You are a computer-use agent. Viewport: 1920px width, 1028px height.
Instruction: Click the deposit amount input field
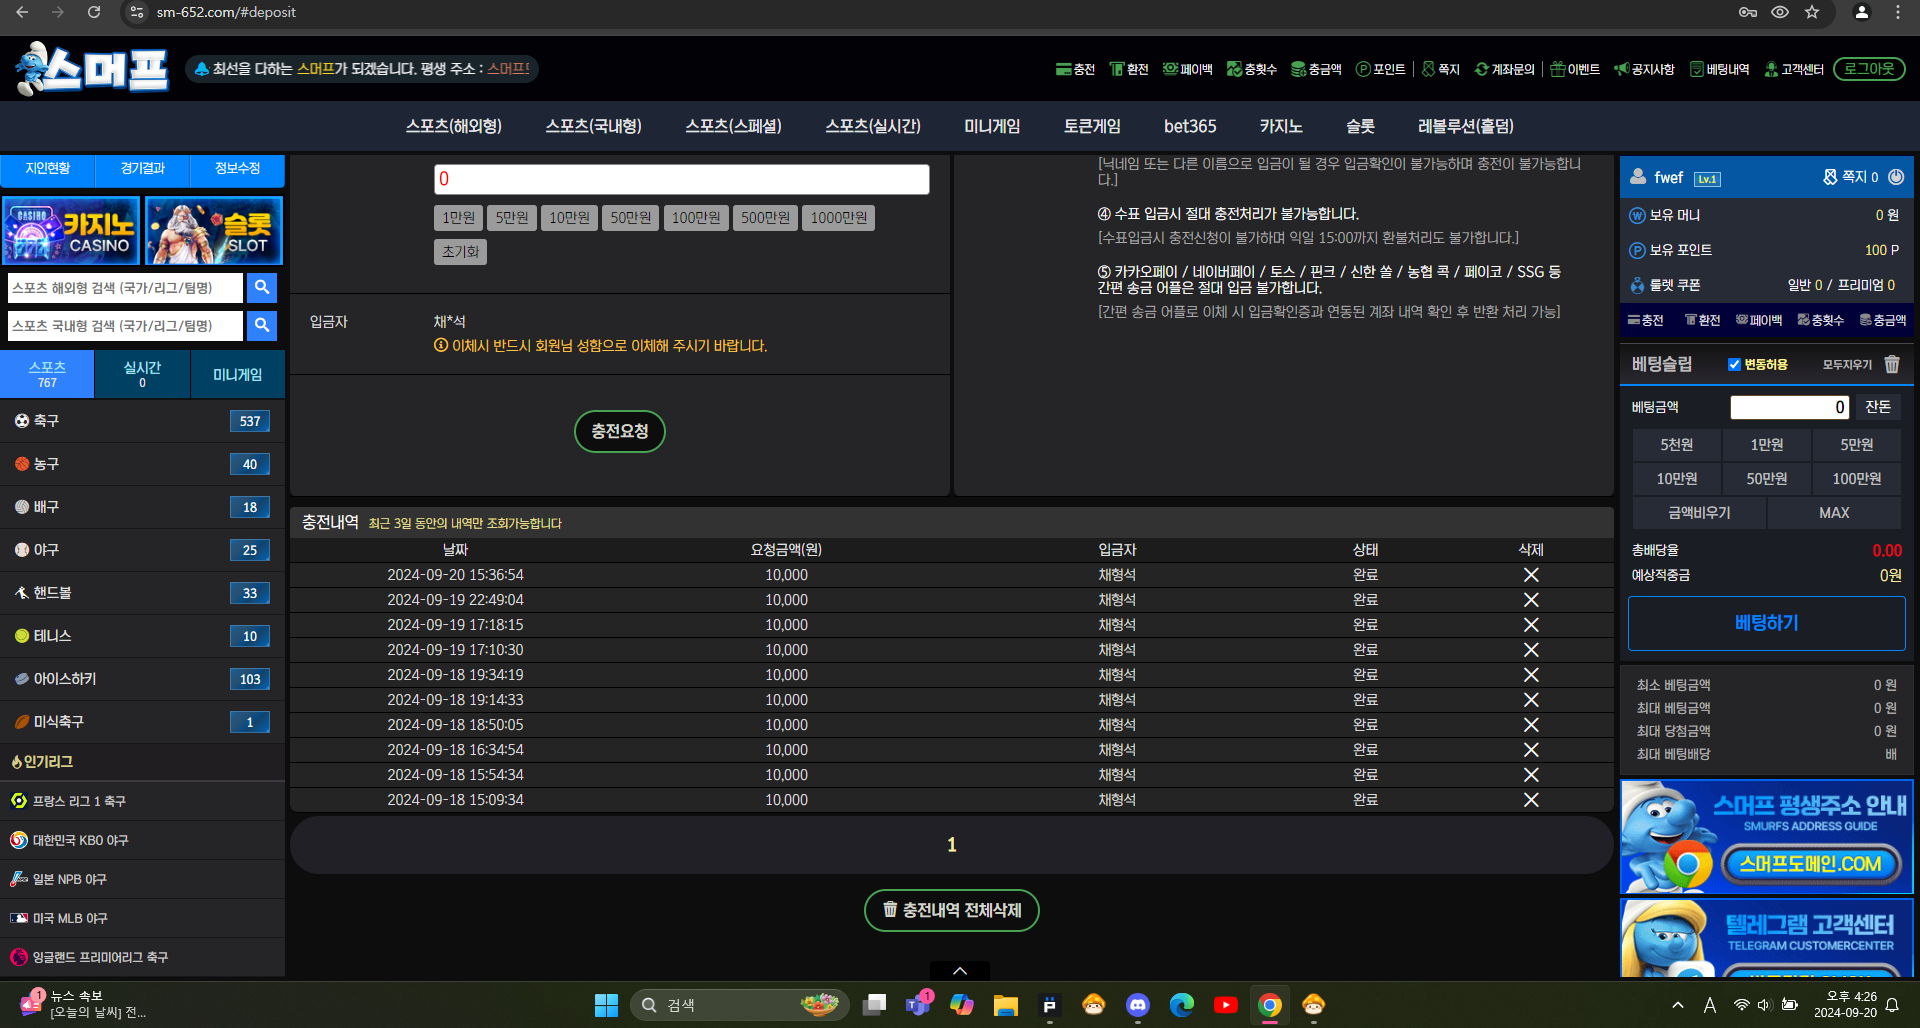click(x=681, y=179)
